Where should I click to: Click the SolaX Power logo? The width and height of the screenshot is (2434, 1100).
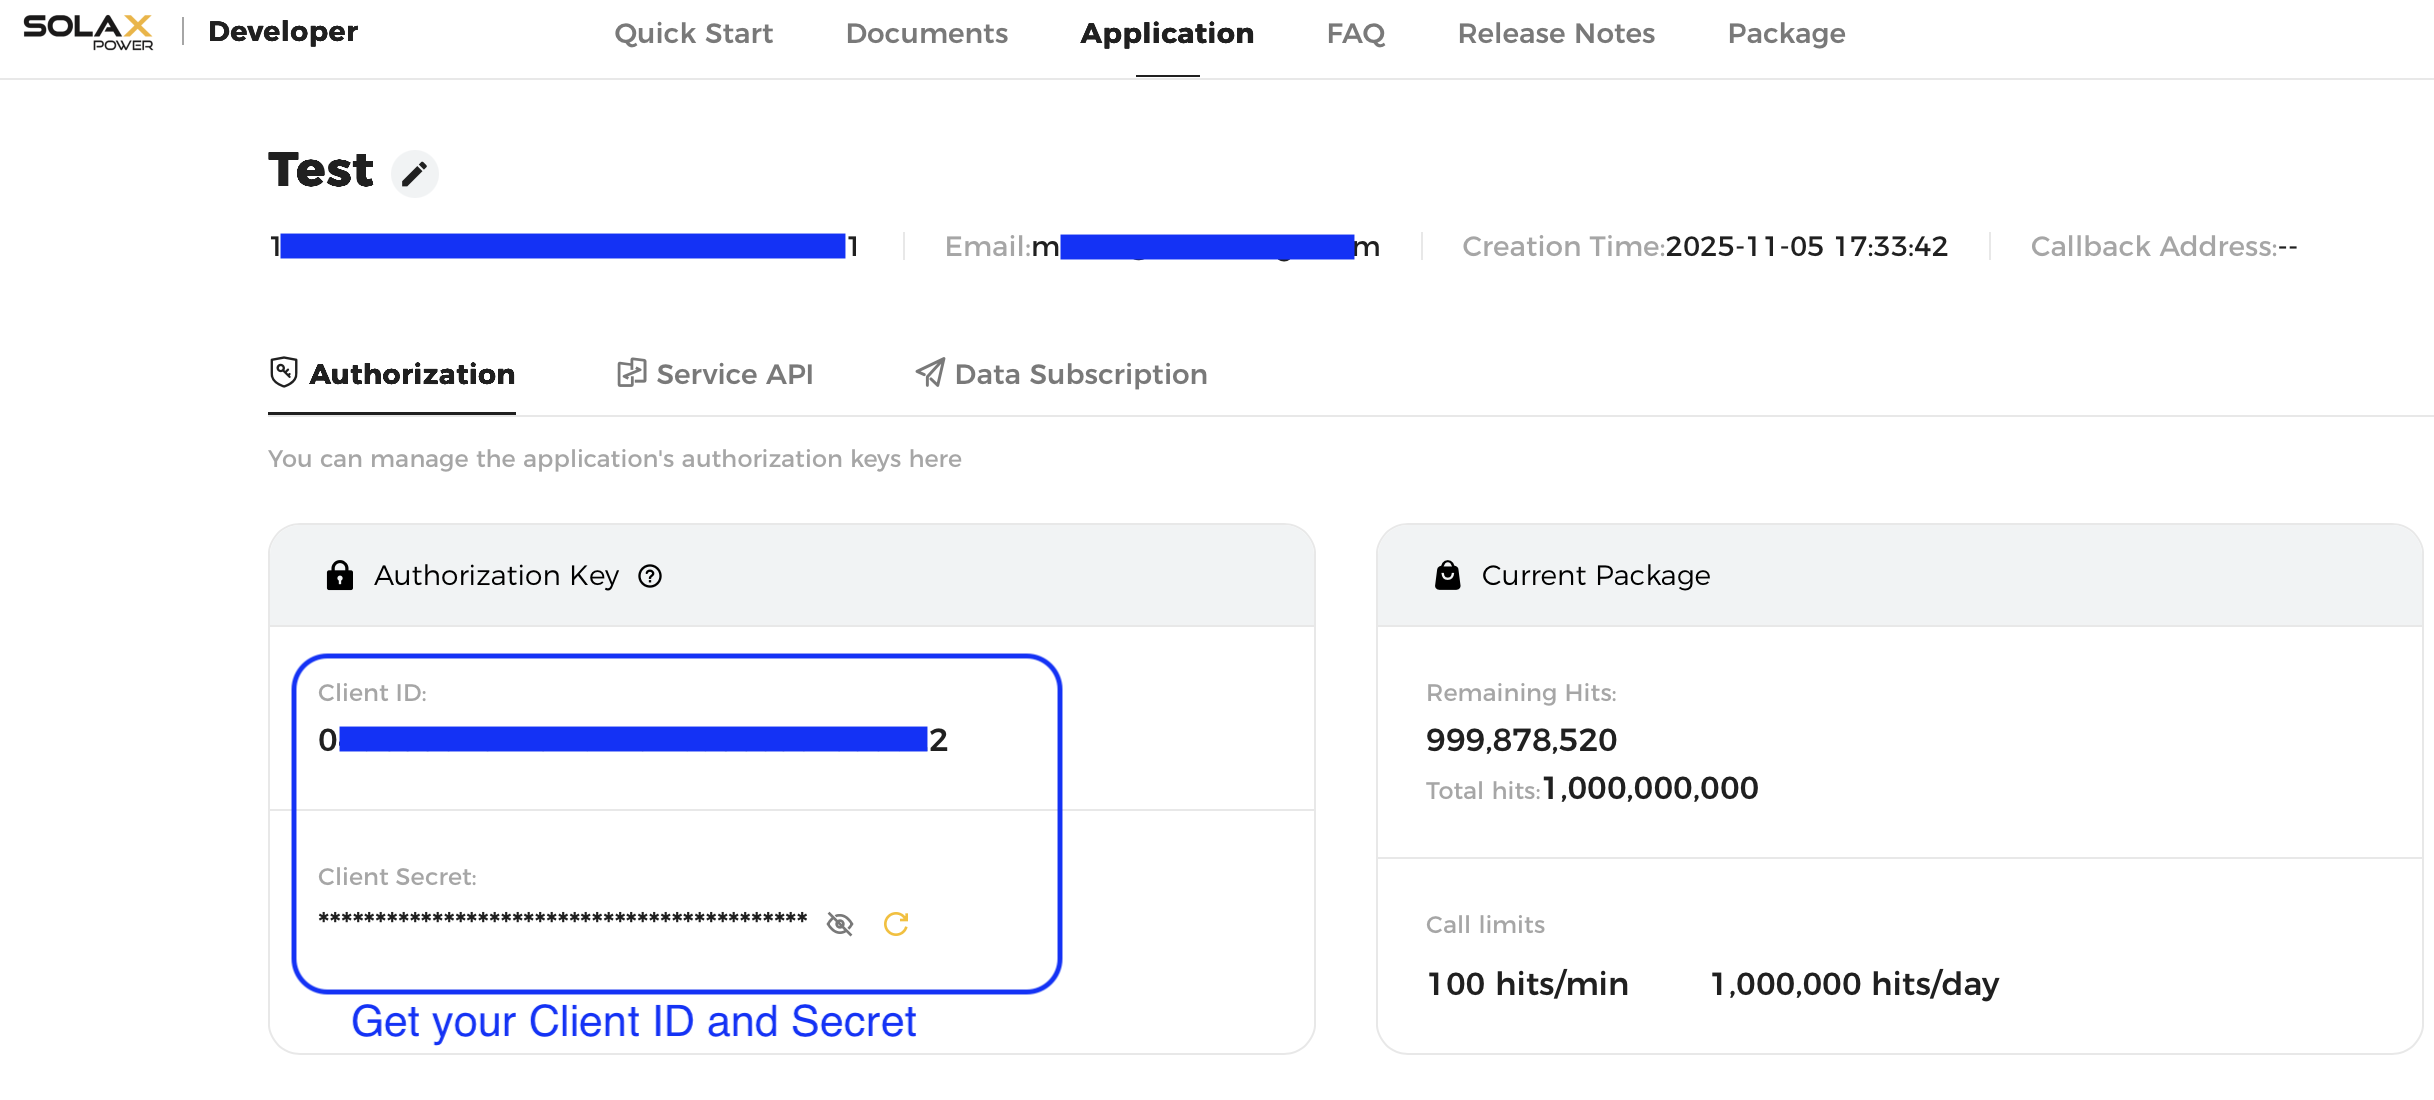click(88, 32)
